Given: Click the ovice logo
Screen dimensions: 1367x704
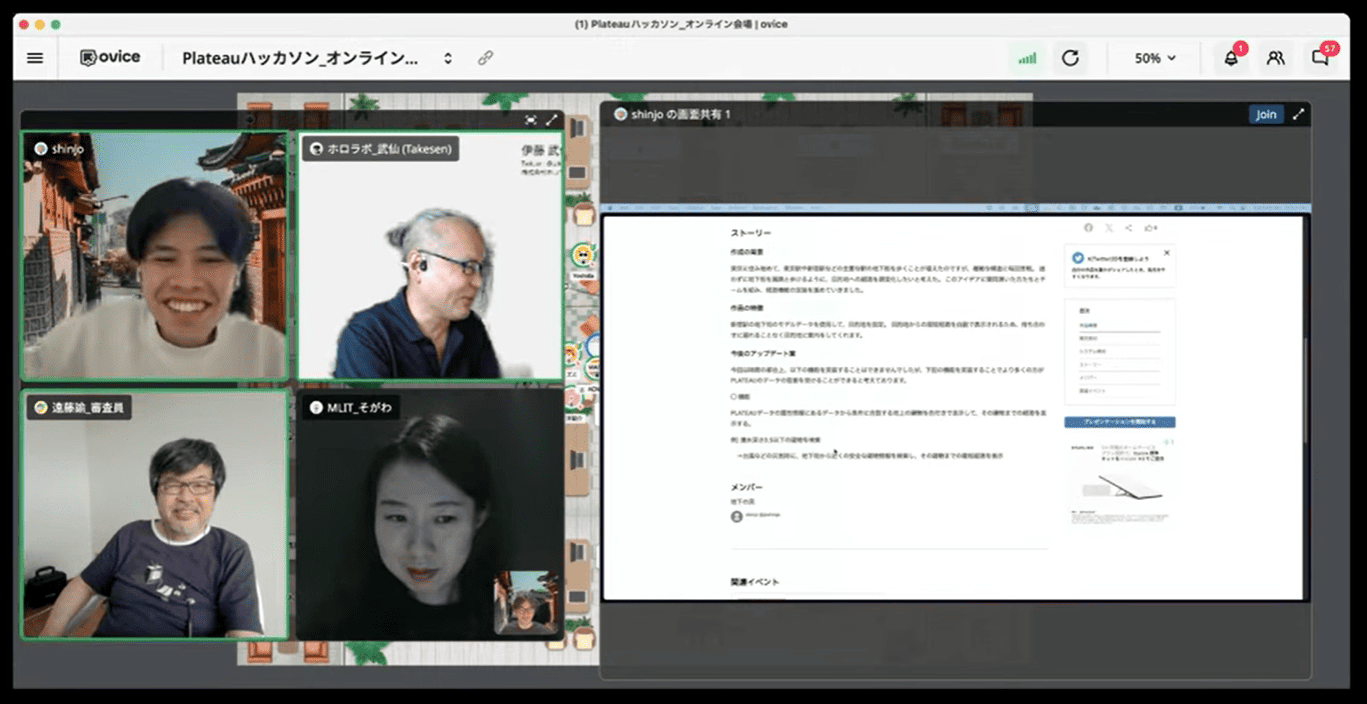Looking at the screenshot, I should (x=110, y=58).
